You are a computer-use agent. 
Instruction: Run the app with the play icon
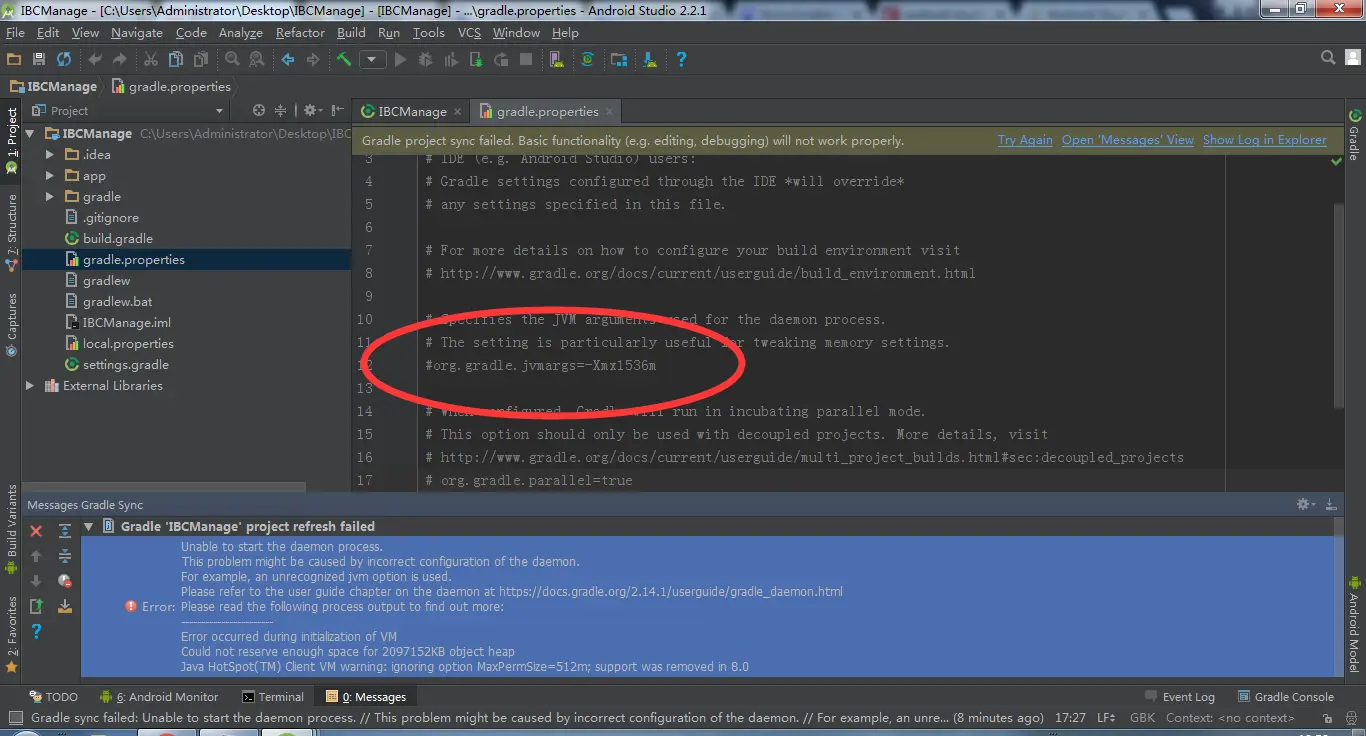(401, 60)
